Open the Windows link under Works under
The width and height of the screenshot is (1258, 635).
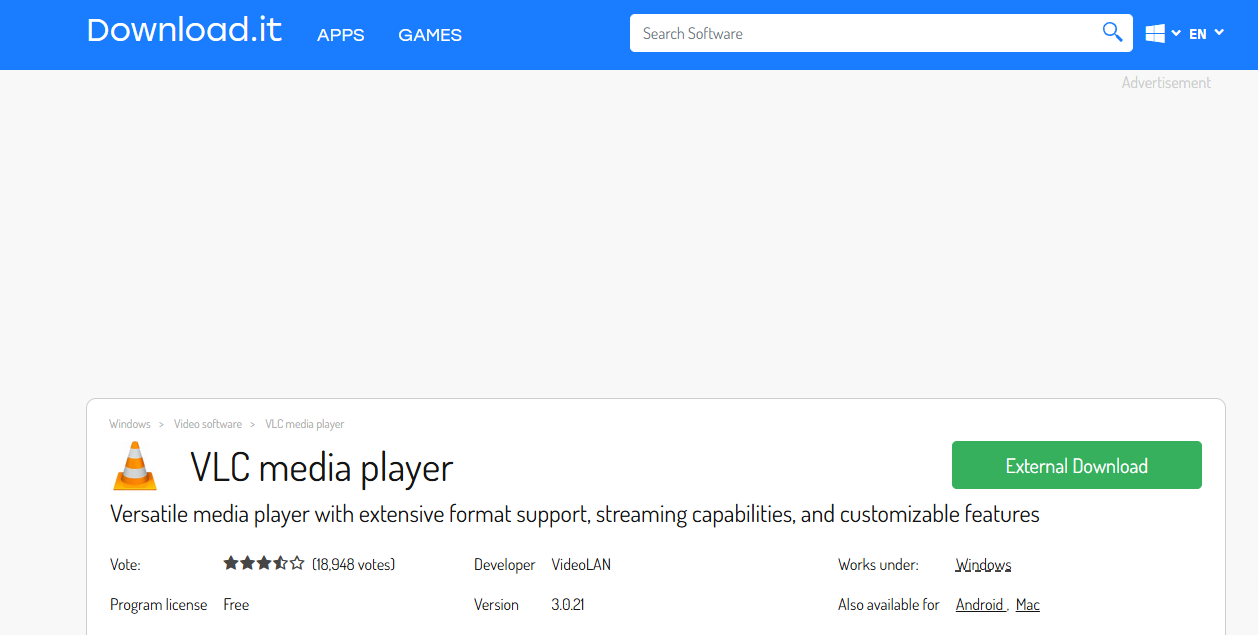coord(983,565)
